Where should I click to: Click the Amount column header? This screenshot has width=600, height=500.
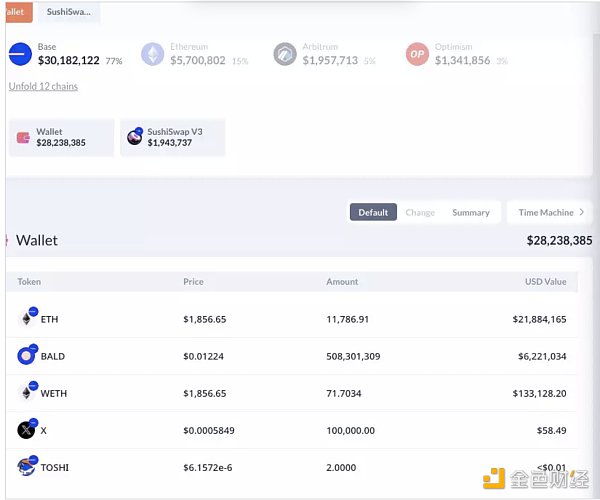point(342,282)
